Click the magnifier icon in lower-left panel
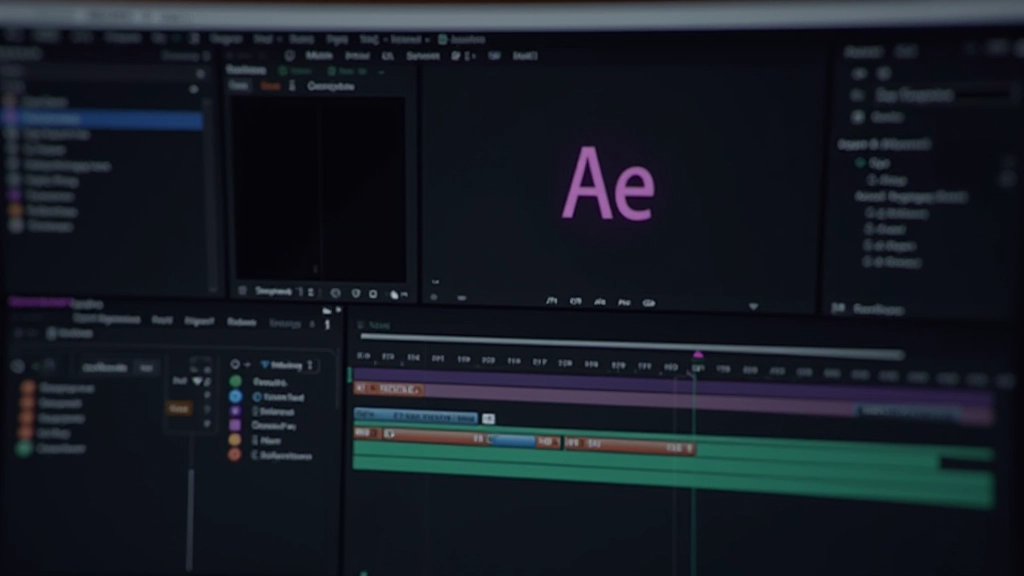The width and height of the screenshot is (1024, 576). [18, 366]
